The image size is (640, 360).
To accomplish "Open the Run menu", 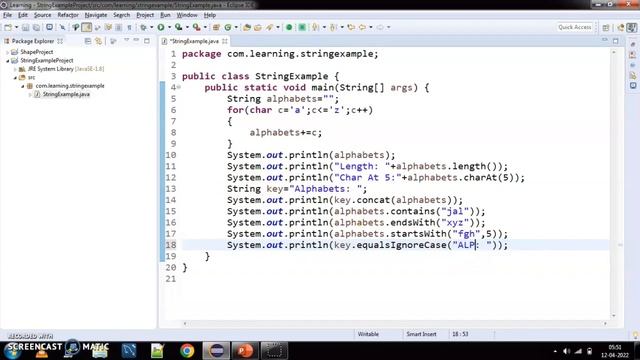I will 165,15.
